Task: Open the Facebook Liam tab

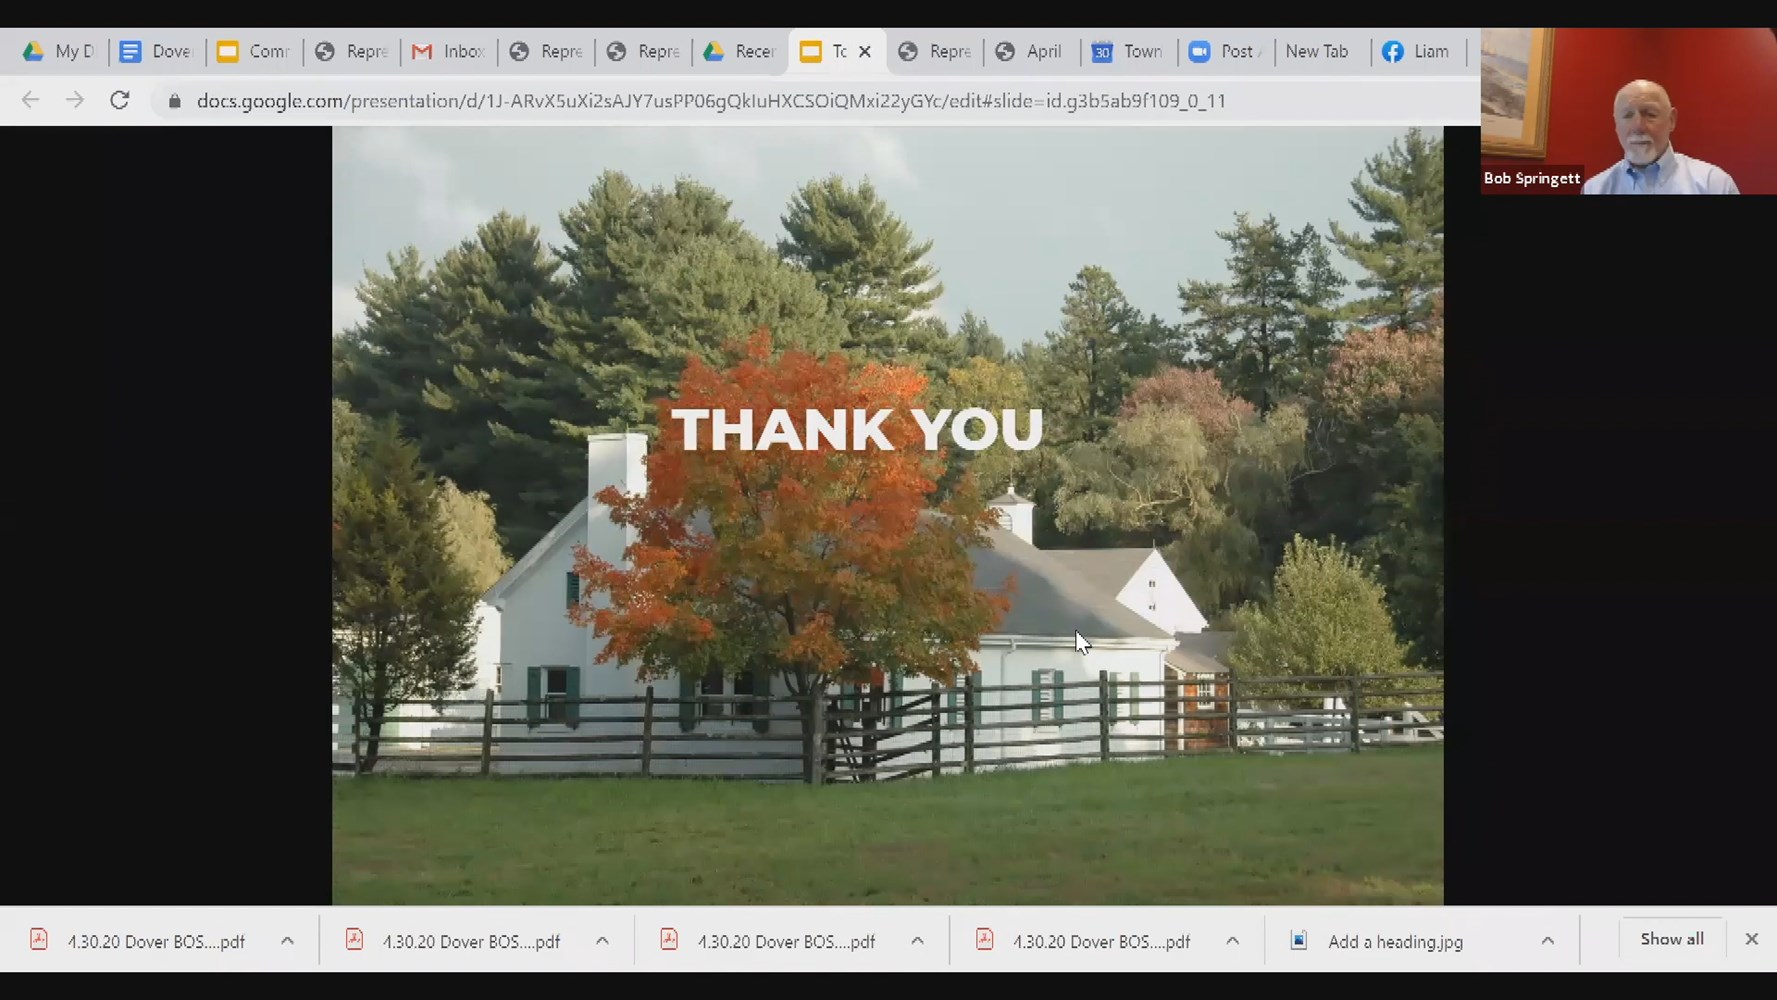Action: point(1416,52)
